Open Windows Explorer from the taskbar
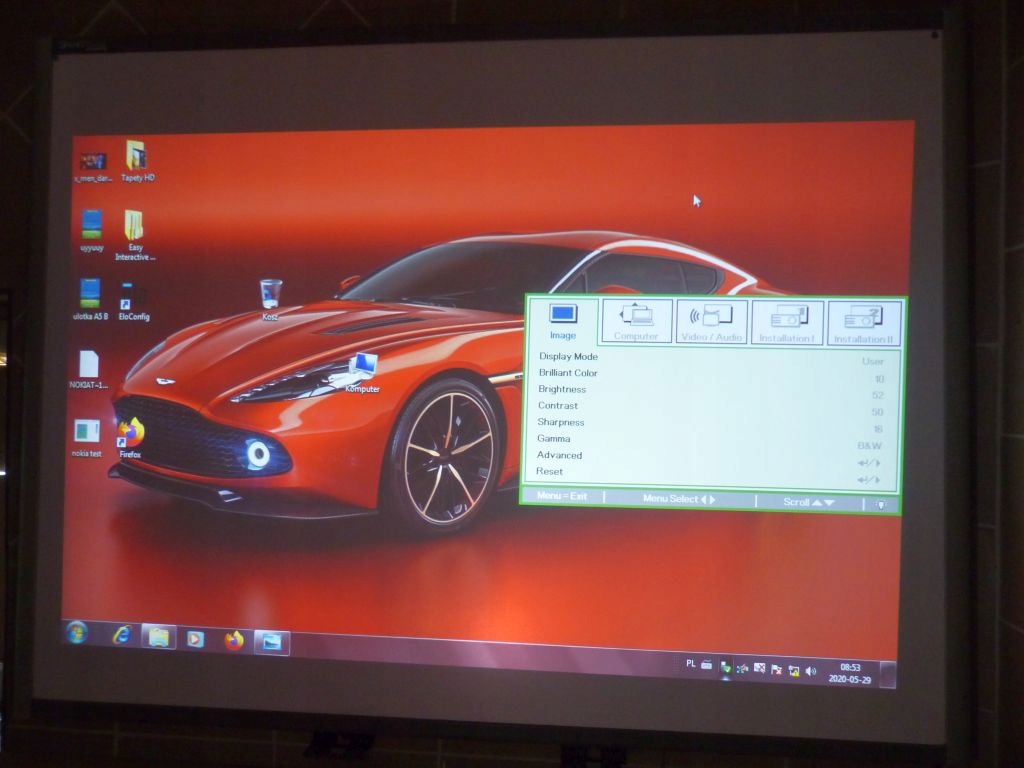1024x768 pixels. click(x=161, y=636)
